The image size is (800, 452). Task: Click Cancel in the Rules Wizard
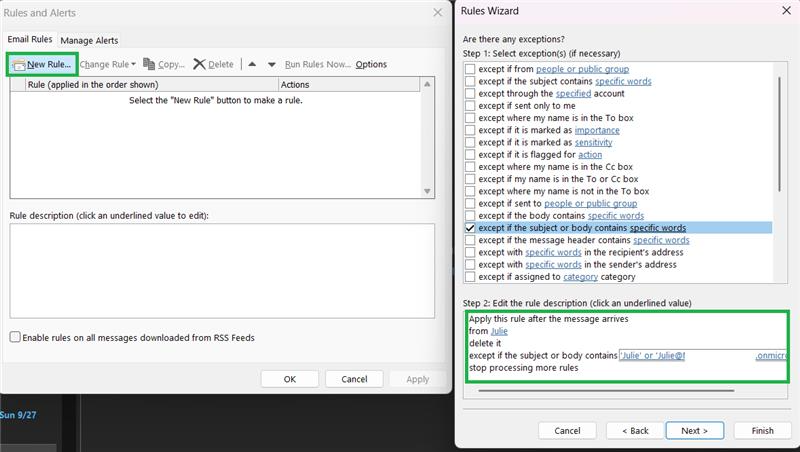click(567, 431)
